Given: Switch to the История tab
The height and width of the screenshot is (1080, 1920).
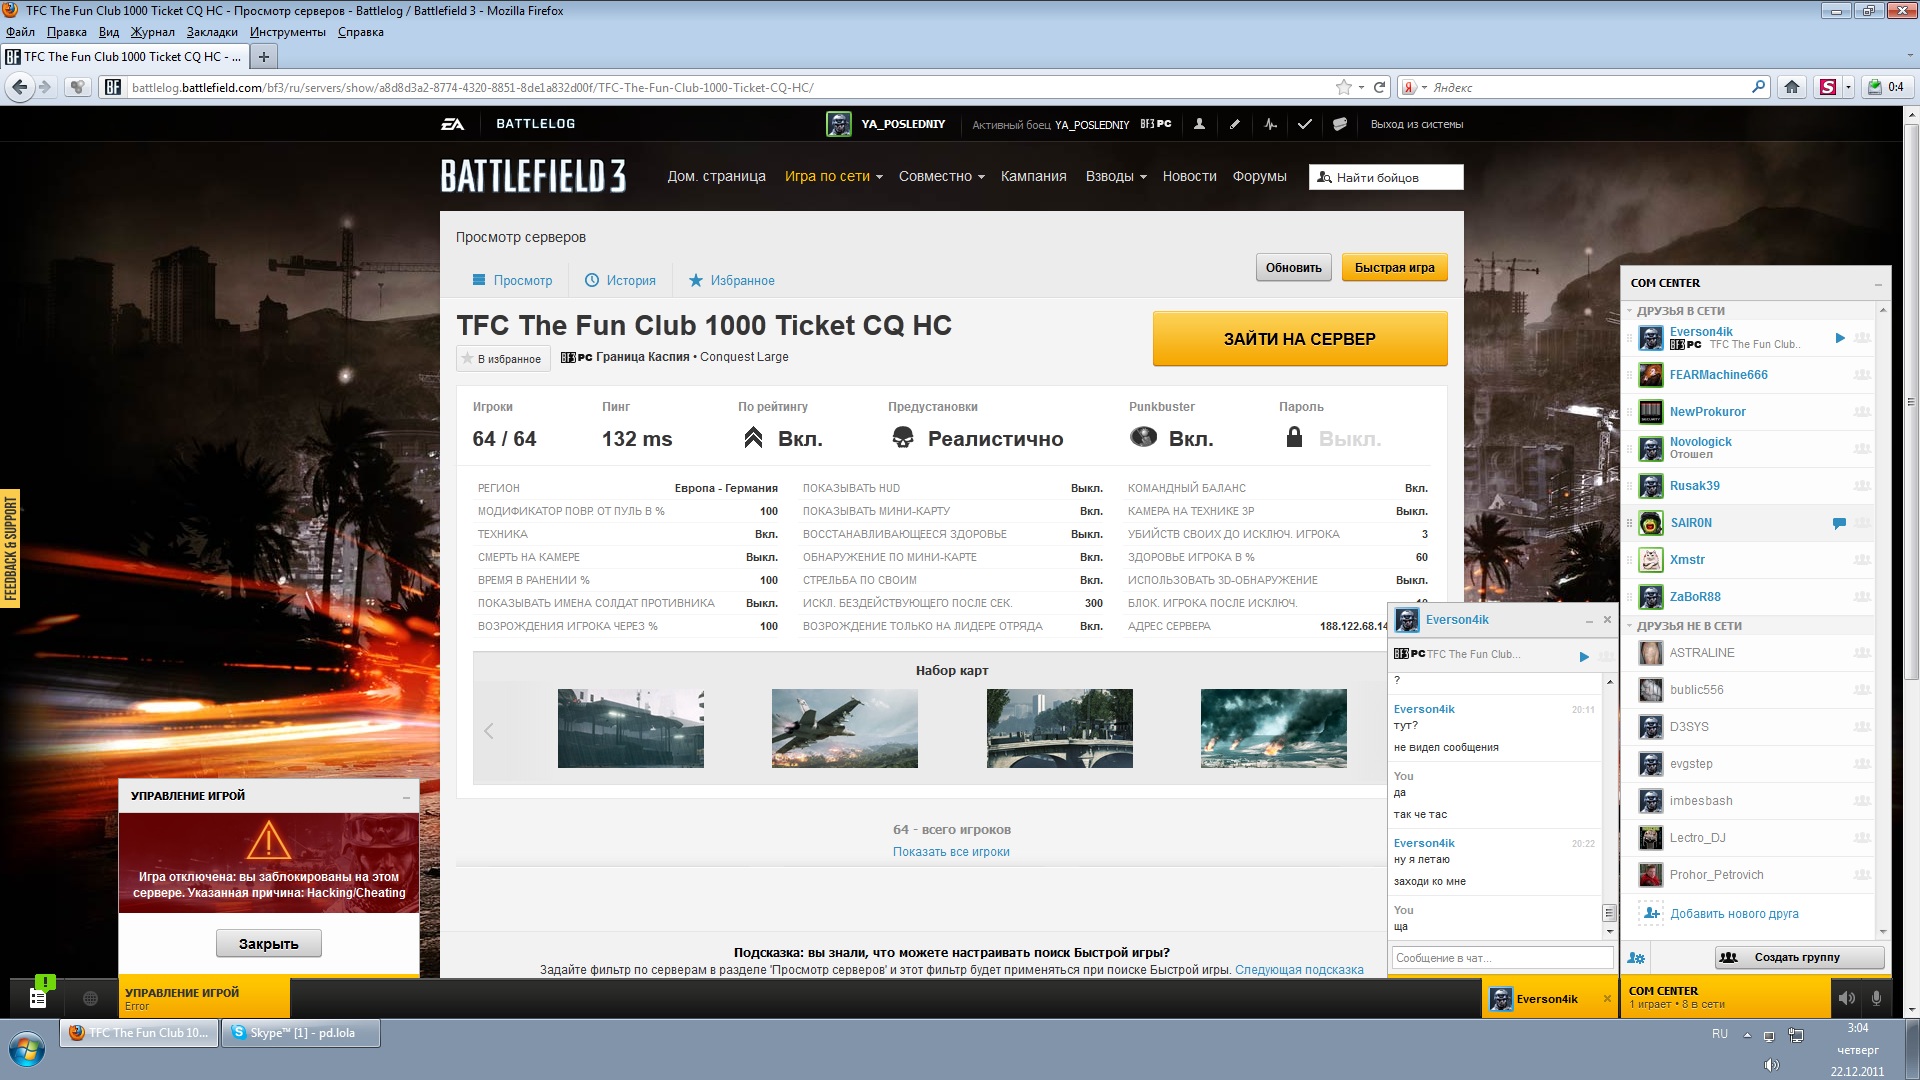Looking at the screenshot, I should 620,280.
